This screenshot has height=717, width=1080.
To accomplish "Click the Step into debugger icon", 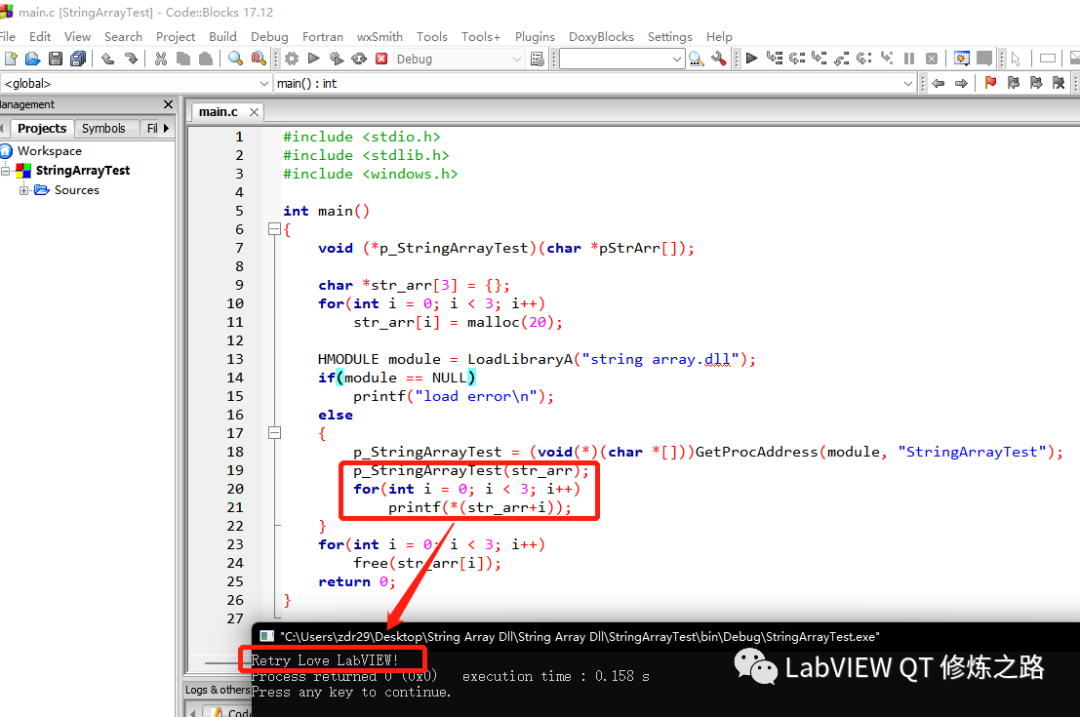I will pos(819,58).
